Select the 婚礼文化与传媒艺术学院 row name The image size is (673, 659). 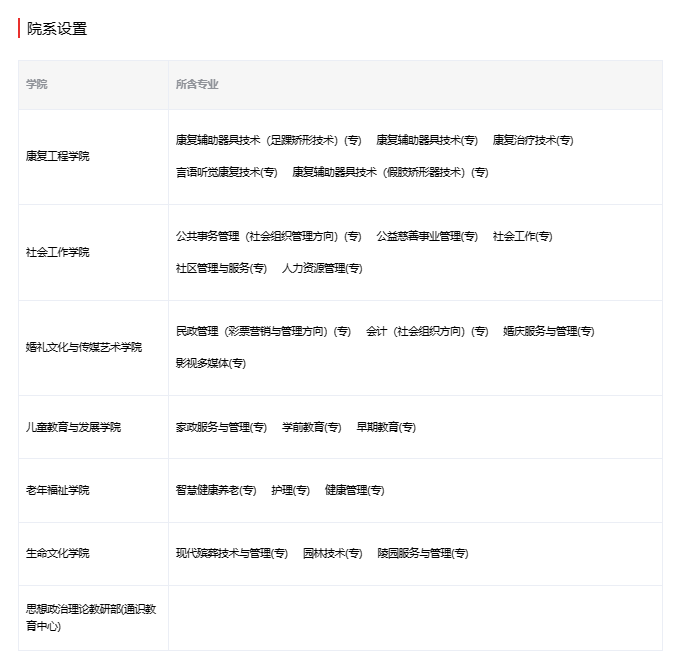tap(84, 347)
